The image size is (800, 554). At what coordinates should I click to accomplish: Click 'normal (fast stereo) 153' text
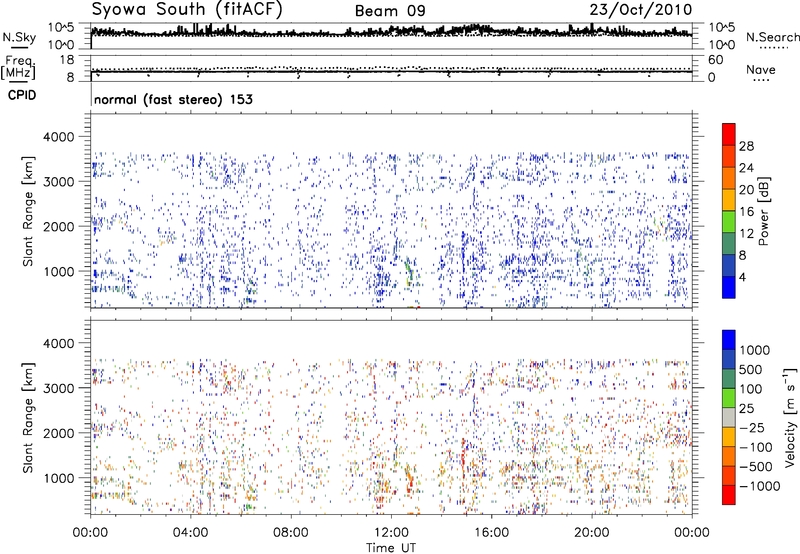pyautogui.click(x=173, y=99)
